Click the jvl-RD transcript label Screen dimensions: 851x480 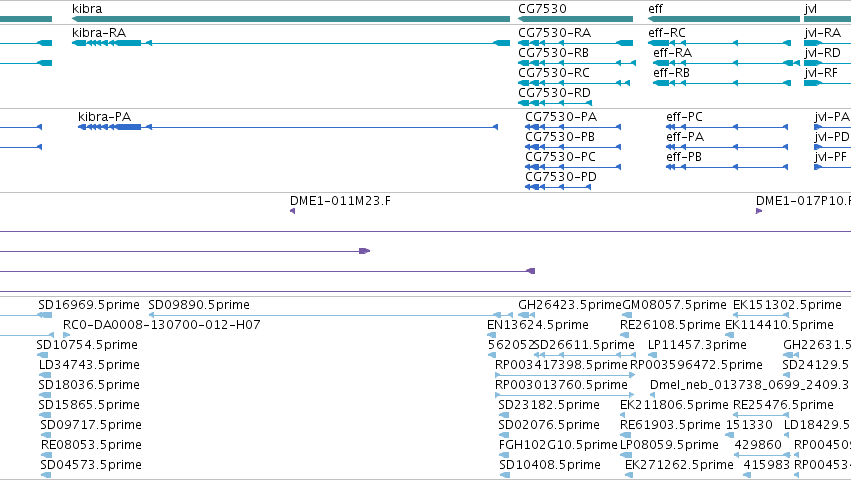tap(823, 53)
